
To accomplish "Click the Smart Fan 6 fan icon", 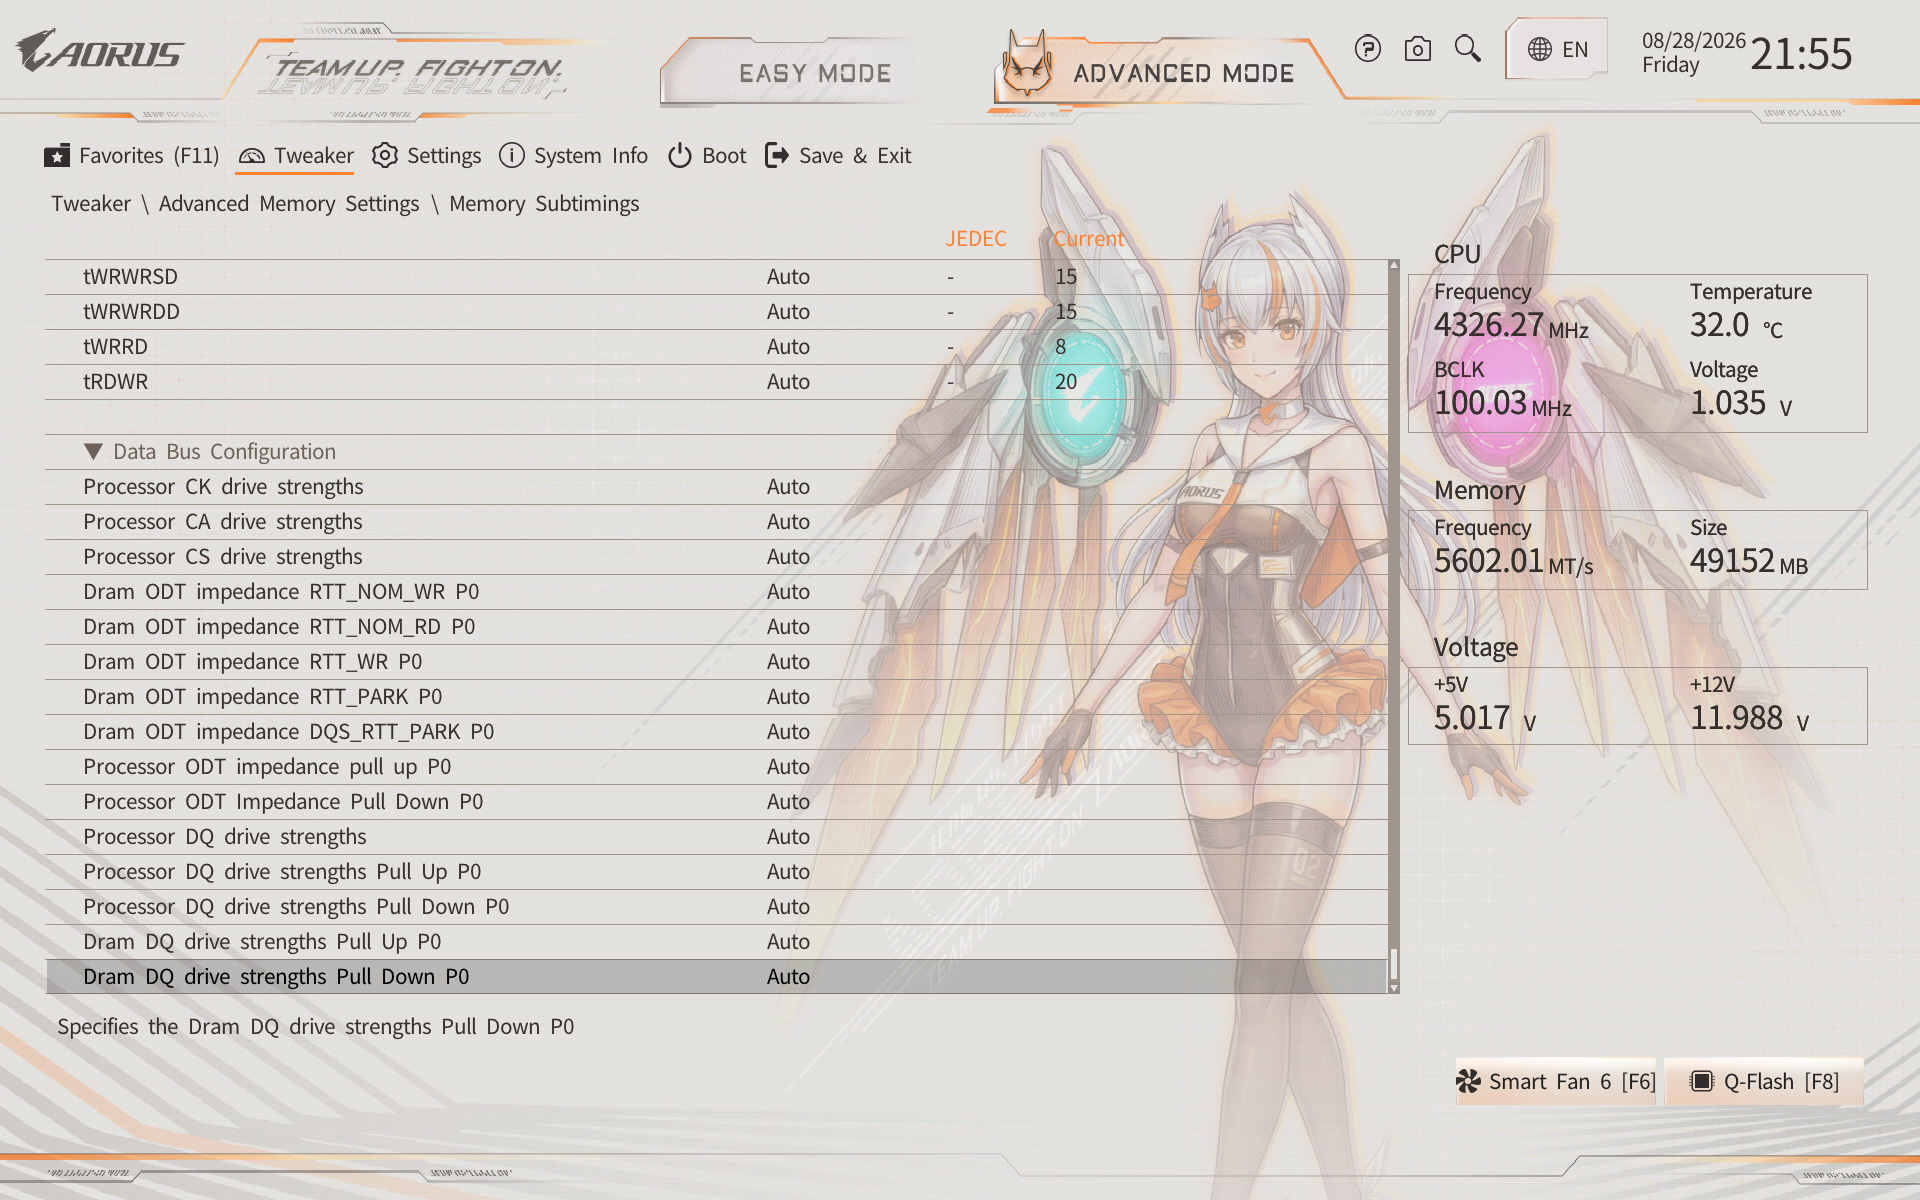I will [x=1468, y=1081].
